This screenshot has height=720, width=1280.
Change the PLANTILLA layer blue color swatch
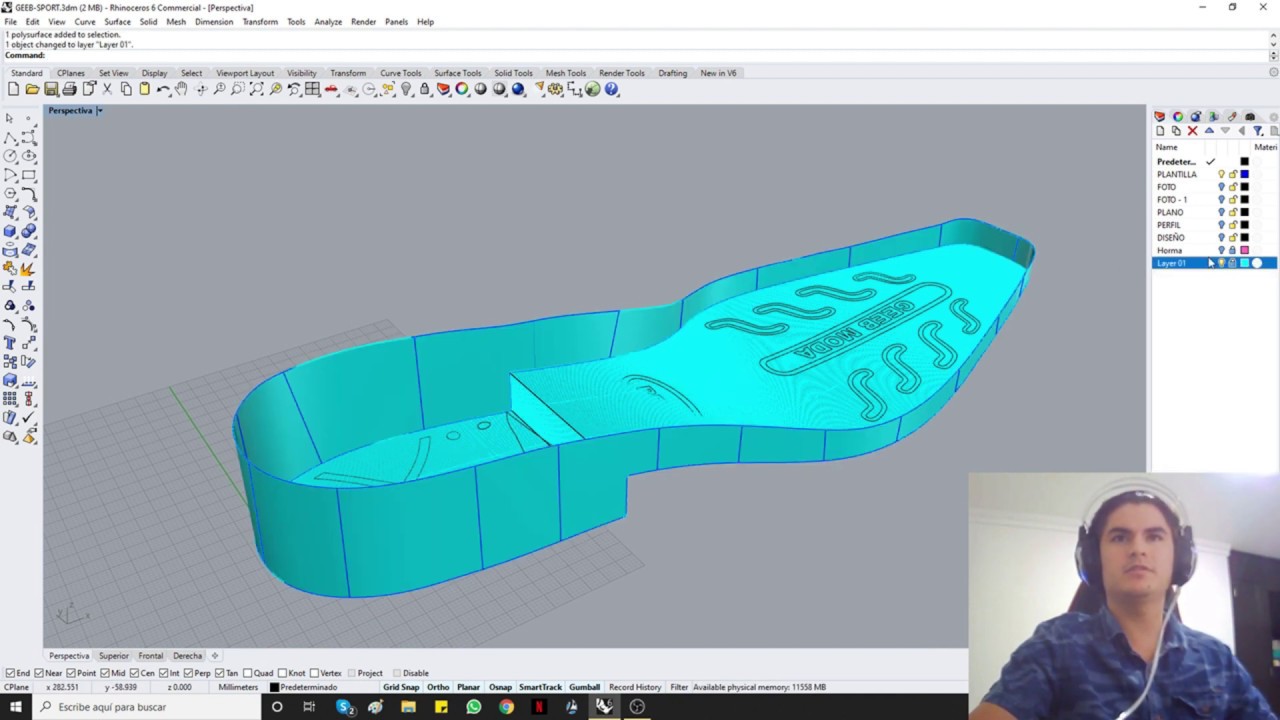1244,174
